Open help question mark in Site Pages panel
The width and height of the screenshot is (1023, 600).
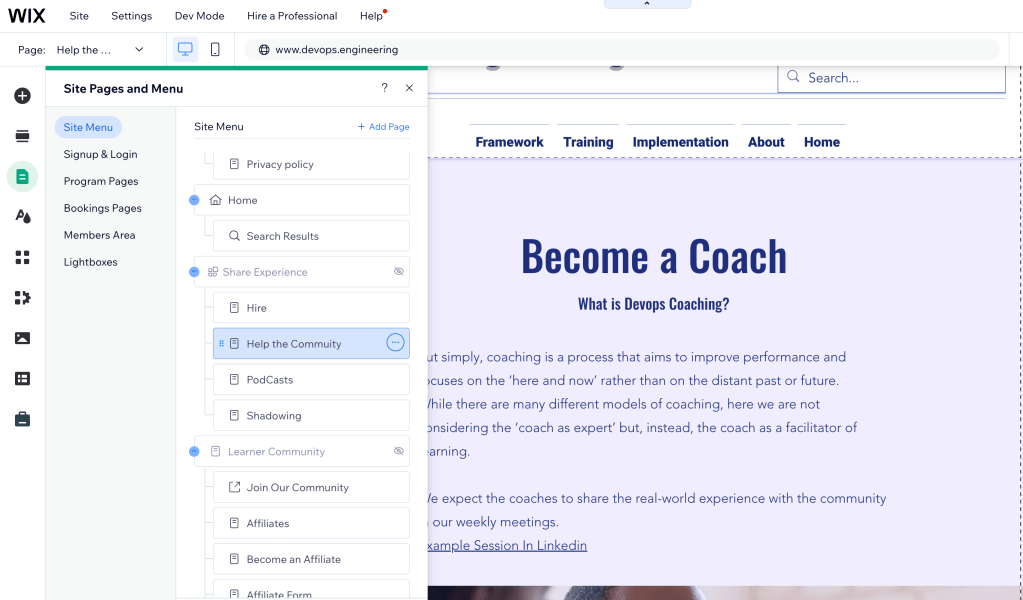384,88
